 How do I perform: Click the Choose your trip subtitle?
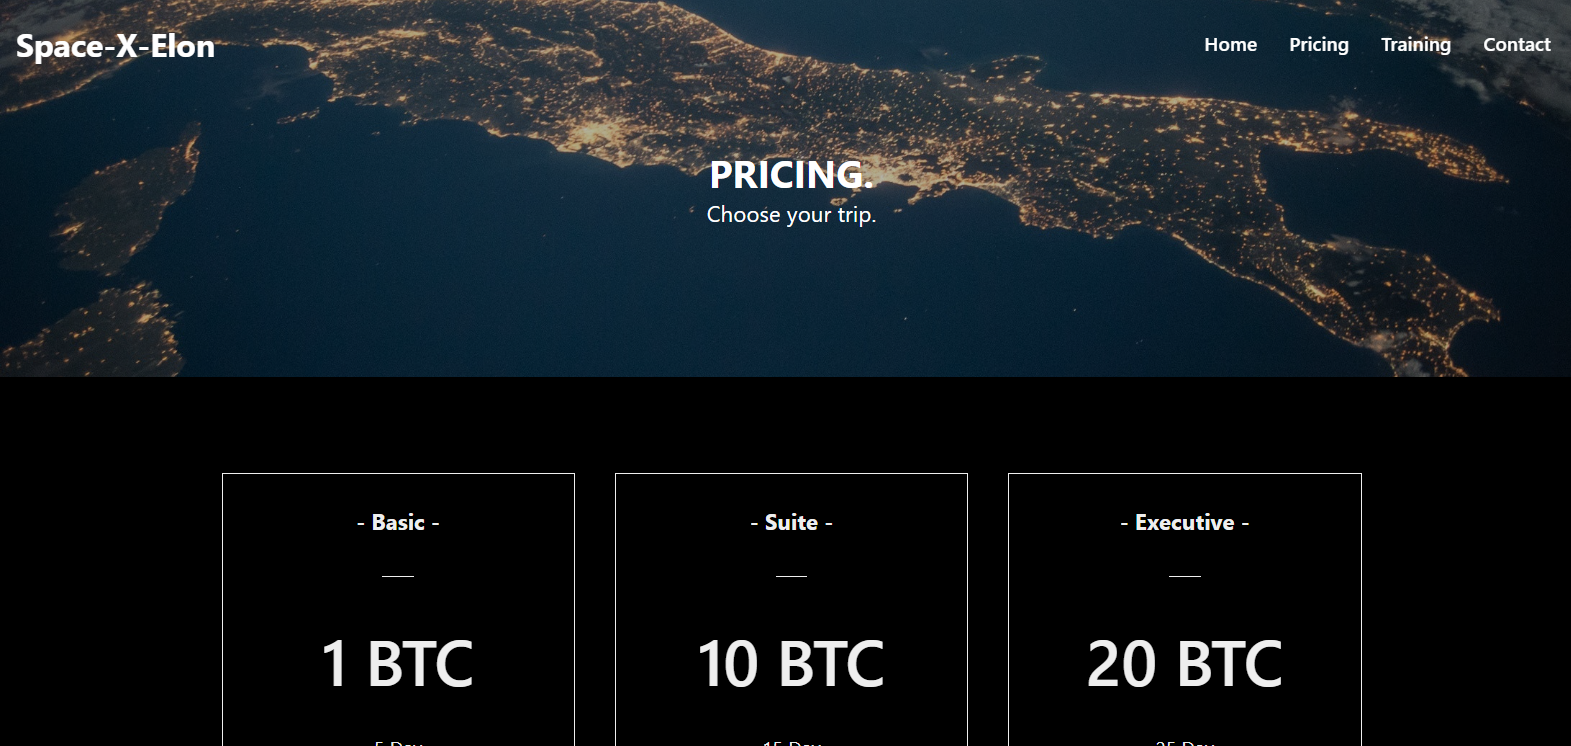(x=791, y=214)
